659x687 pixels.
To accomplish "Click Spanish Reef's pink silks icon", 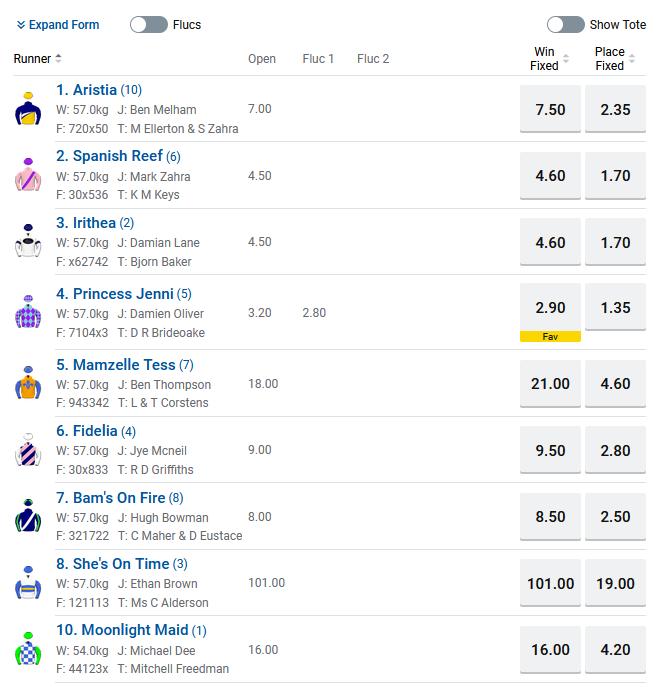I will pyautogui.click(x=27, y=175).
